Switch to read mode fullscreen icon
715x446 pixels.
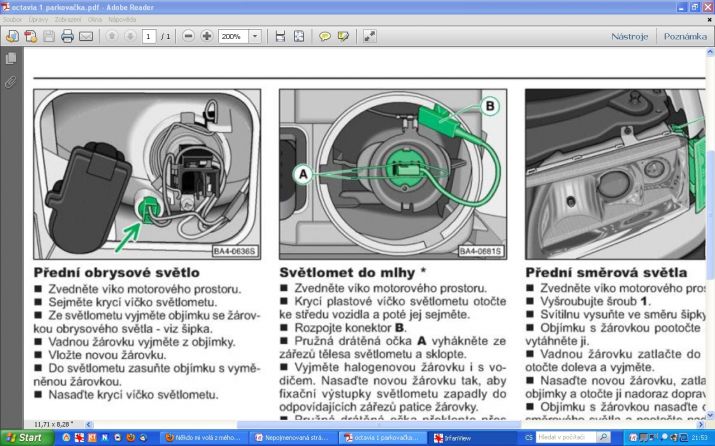click(x=369, y=36)
